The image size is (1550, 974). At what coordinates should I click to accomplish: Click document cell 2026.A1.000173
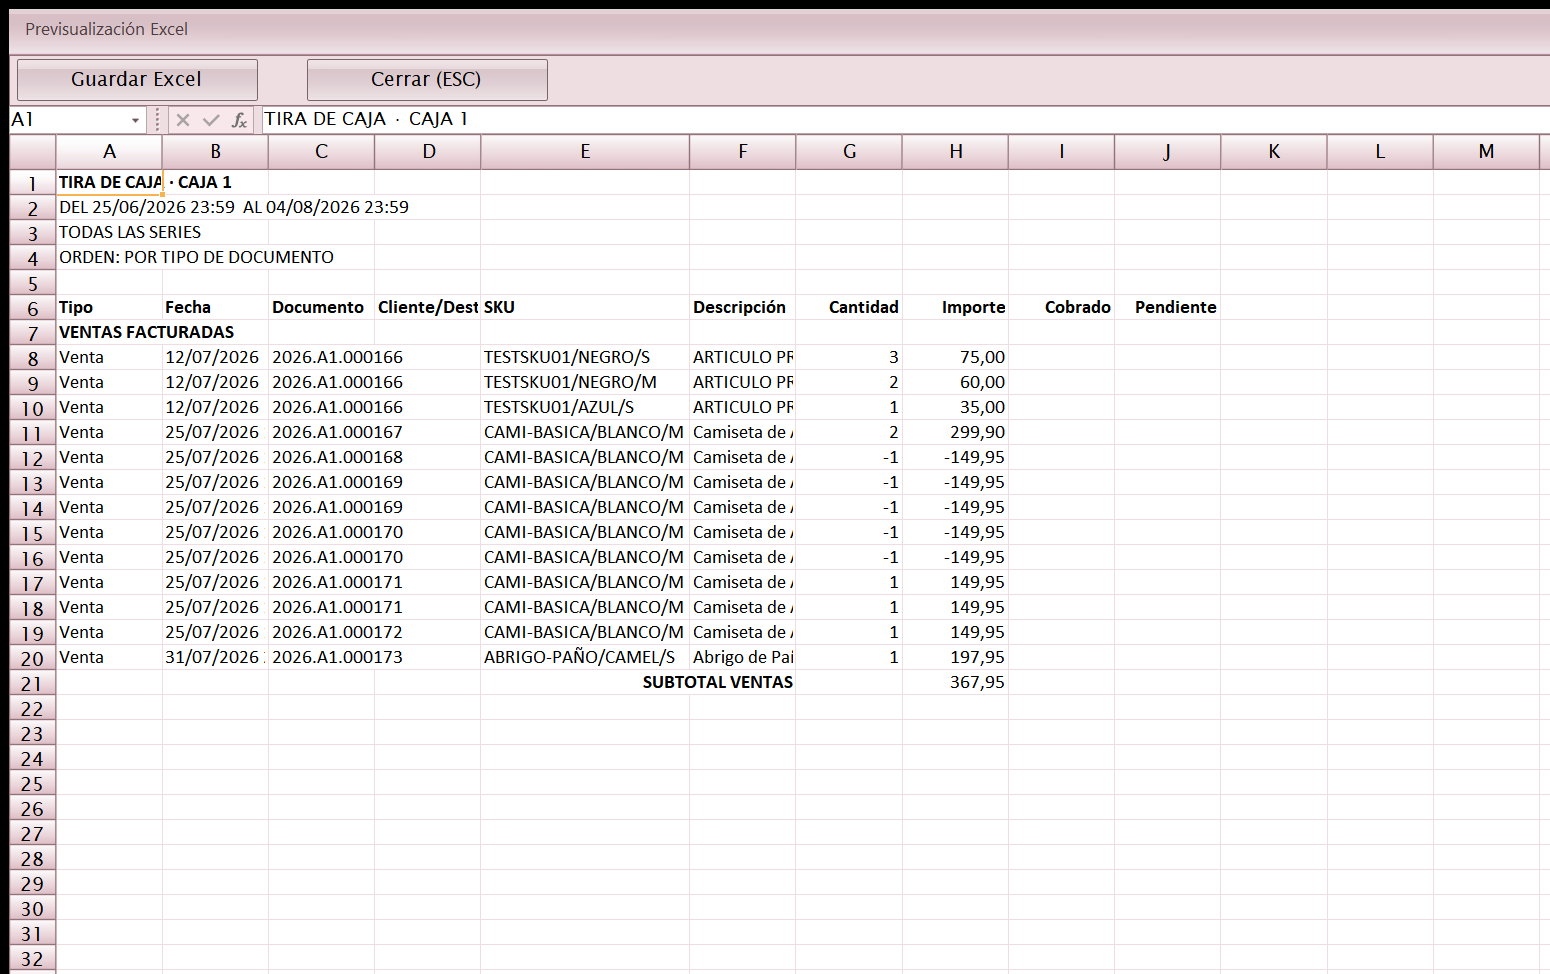[x=321, y=657]
